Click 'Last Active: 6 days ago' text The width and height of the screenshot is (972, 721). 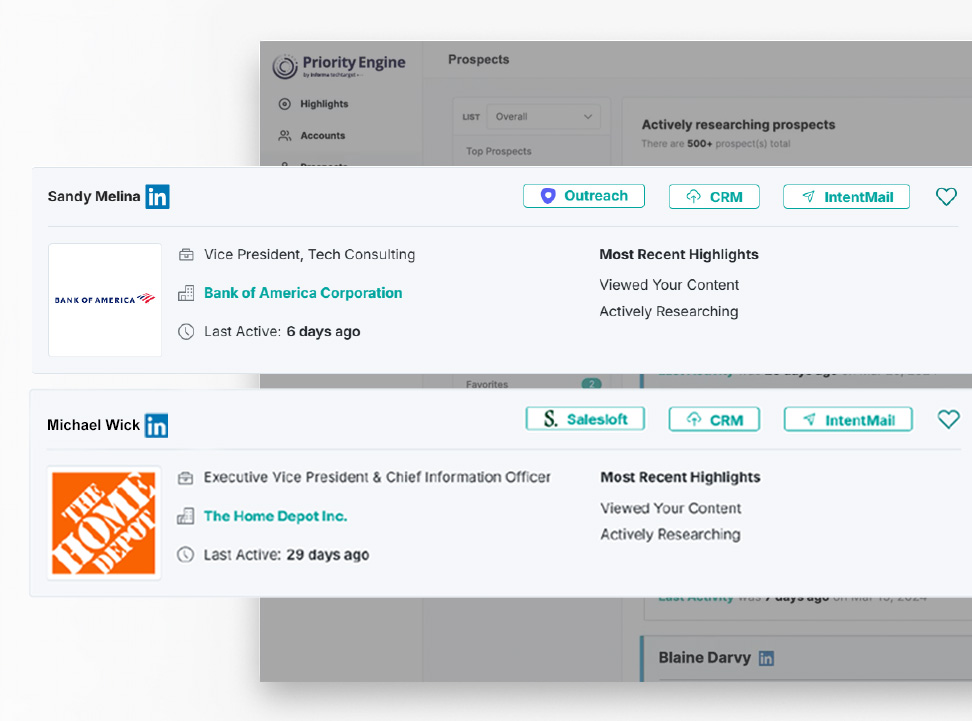click(282, 332)
